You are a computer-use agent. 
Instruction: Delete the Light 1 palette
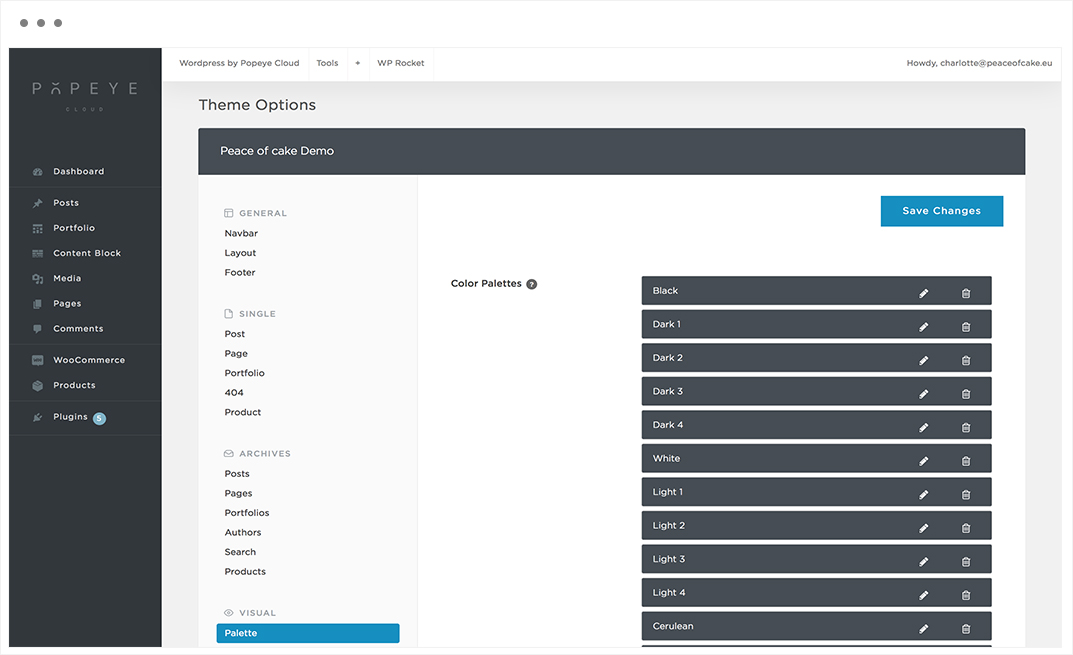(966, 495)
